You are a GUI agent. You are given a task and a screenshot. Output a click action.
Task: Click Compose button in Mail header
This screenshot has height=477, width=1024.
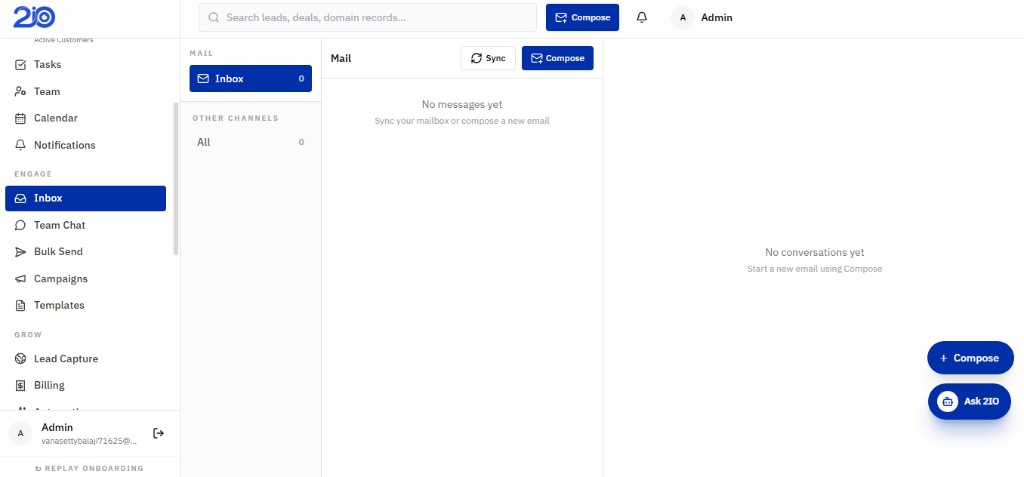558,58
